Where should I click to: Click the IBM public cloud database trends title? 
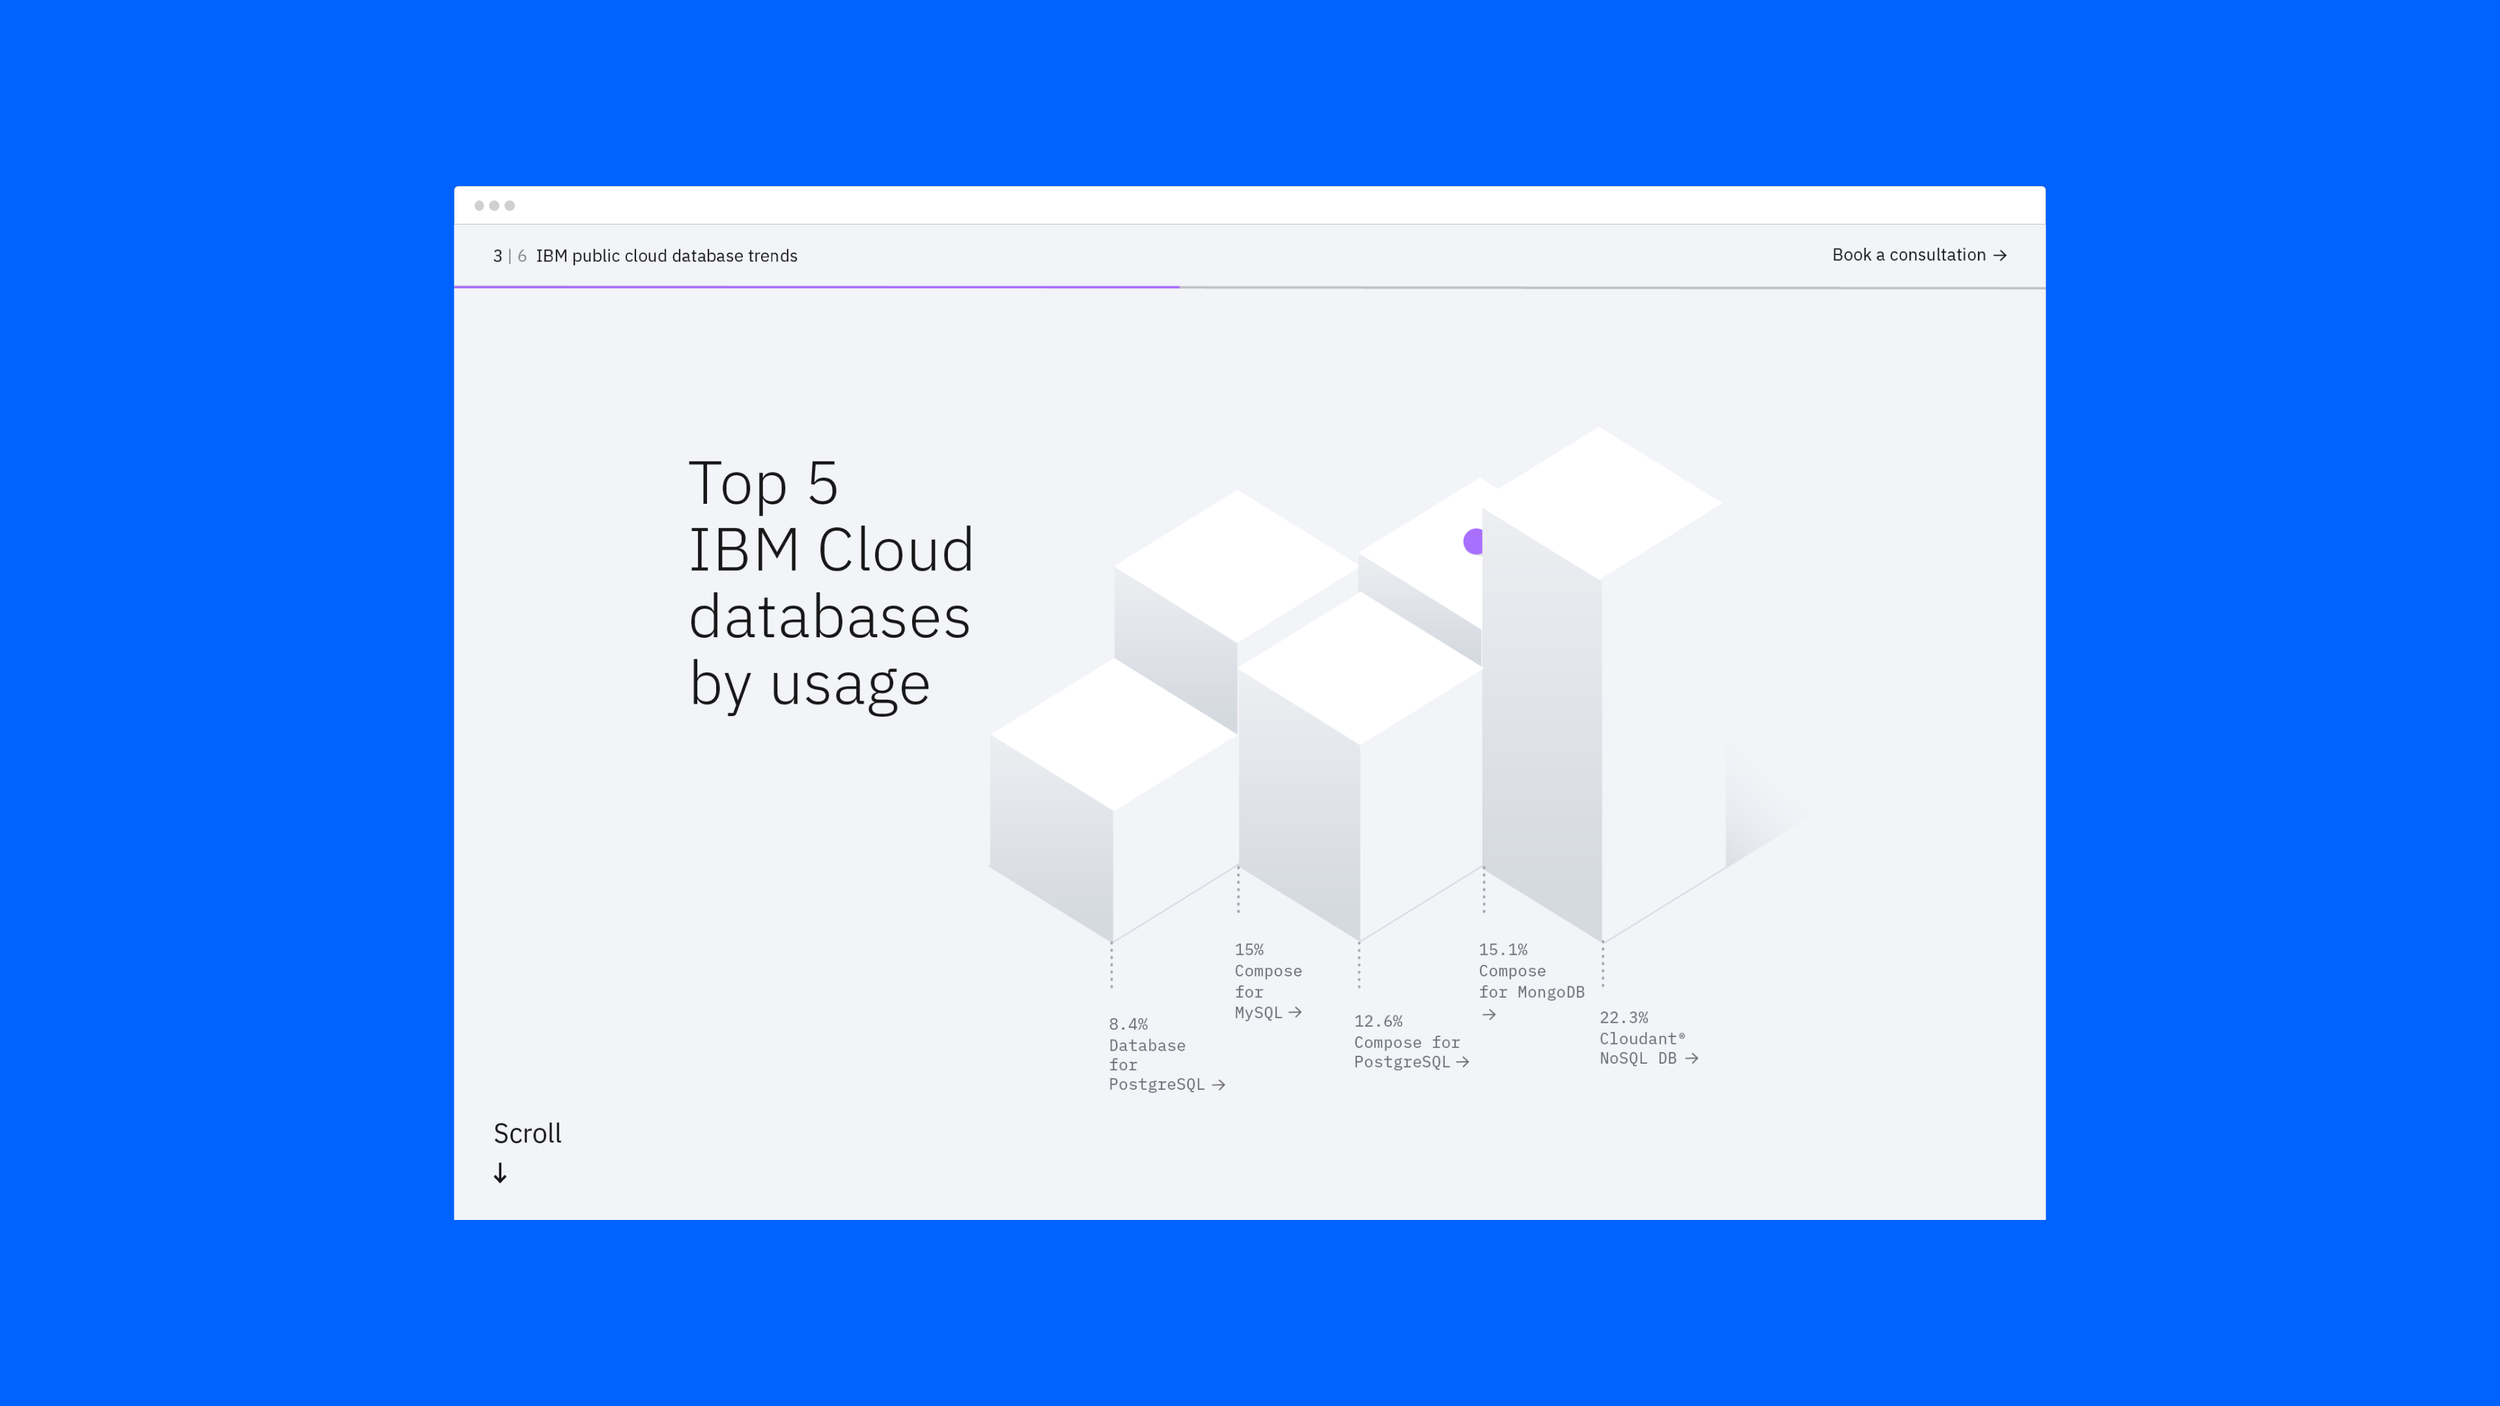click(x=666, y=256)
